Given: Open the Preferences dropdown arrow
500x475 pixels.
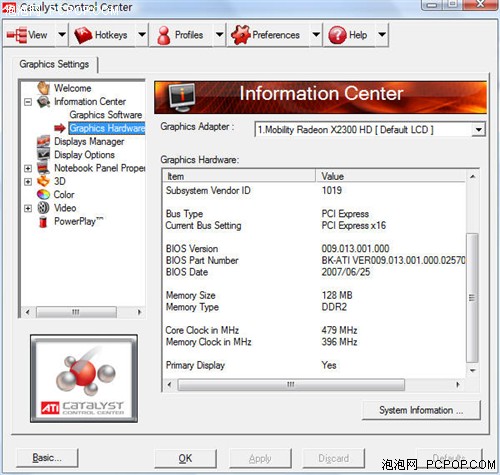Looking at the screenshot, I should (316, 34).
